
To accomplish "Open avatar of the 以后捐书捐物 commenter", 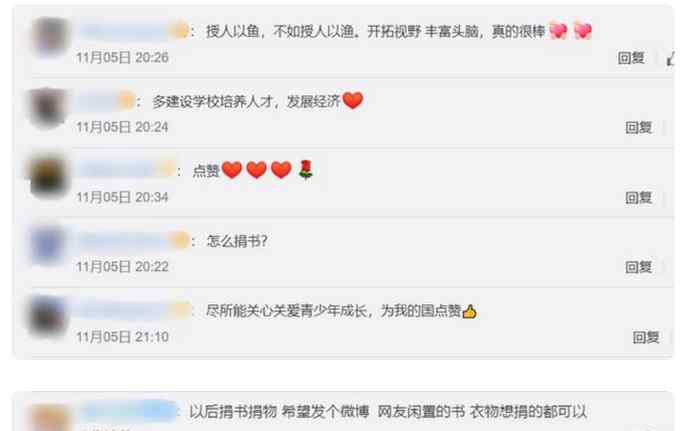I will pos(51,418).
